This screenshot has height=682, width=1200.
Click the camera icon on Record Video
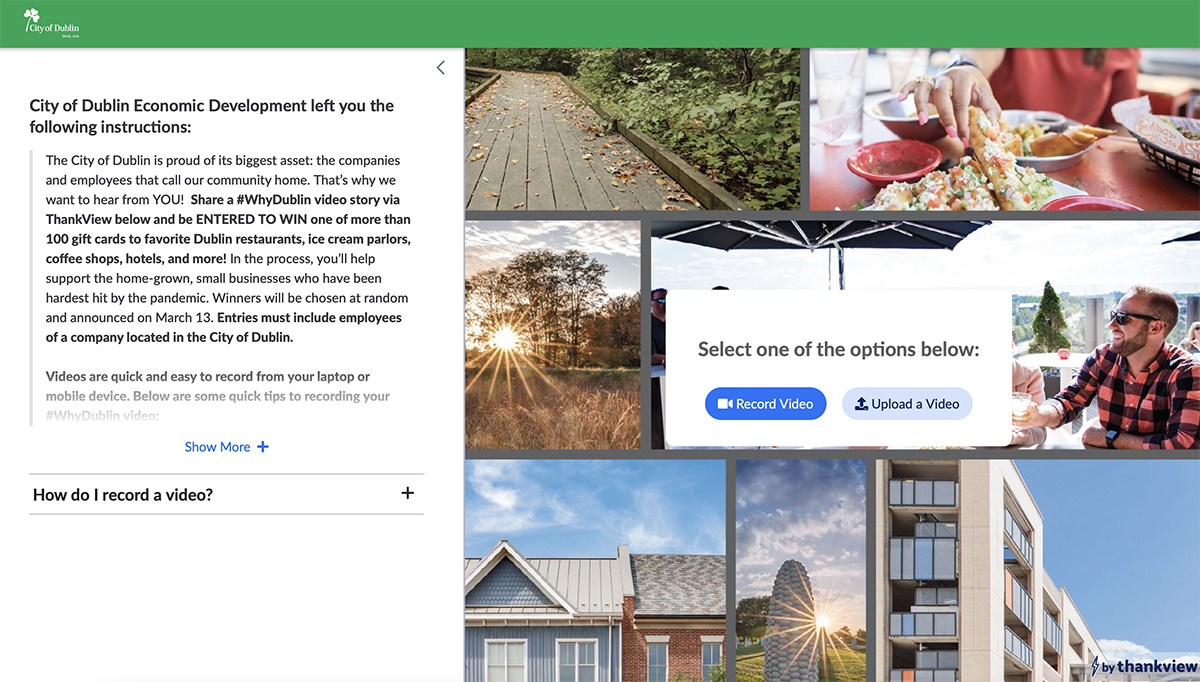(x=726, y=404)
